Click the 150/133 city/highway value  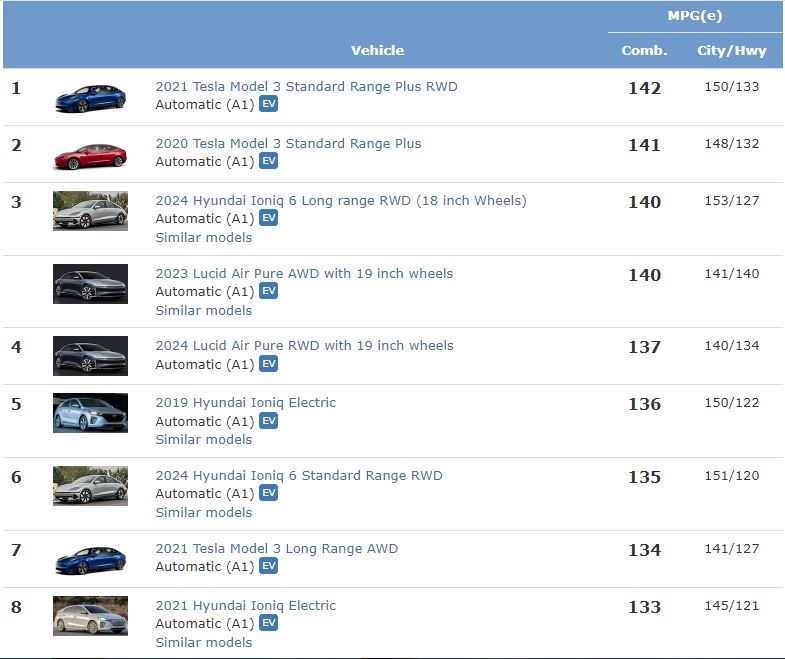pos(732,87)
